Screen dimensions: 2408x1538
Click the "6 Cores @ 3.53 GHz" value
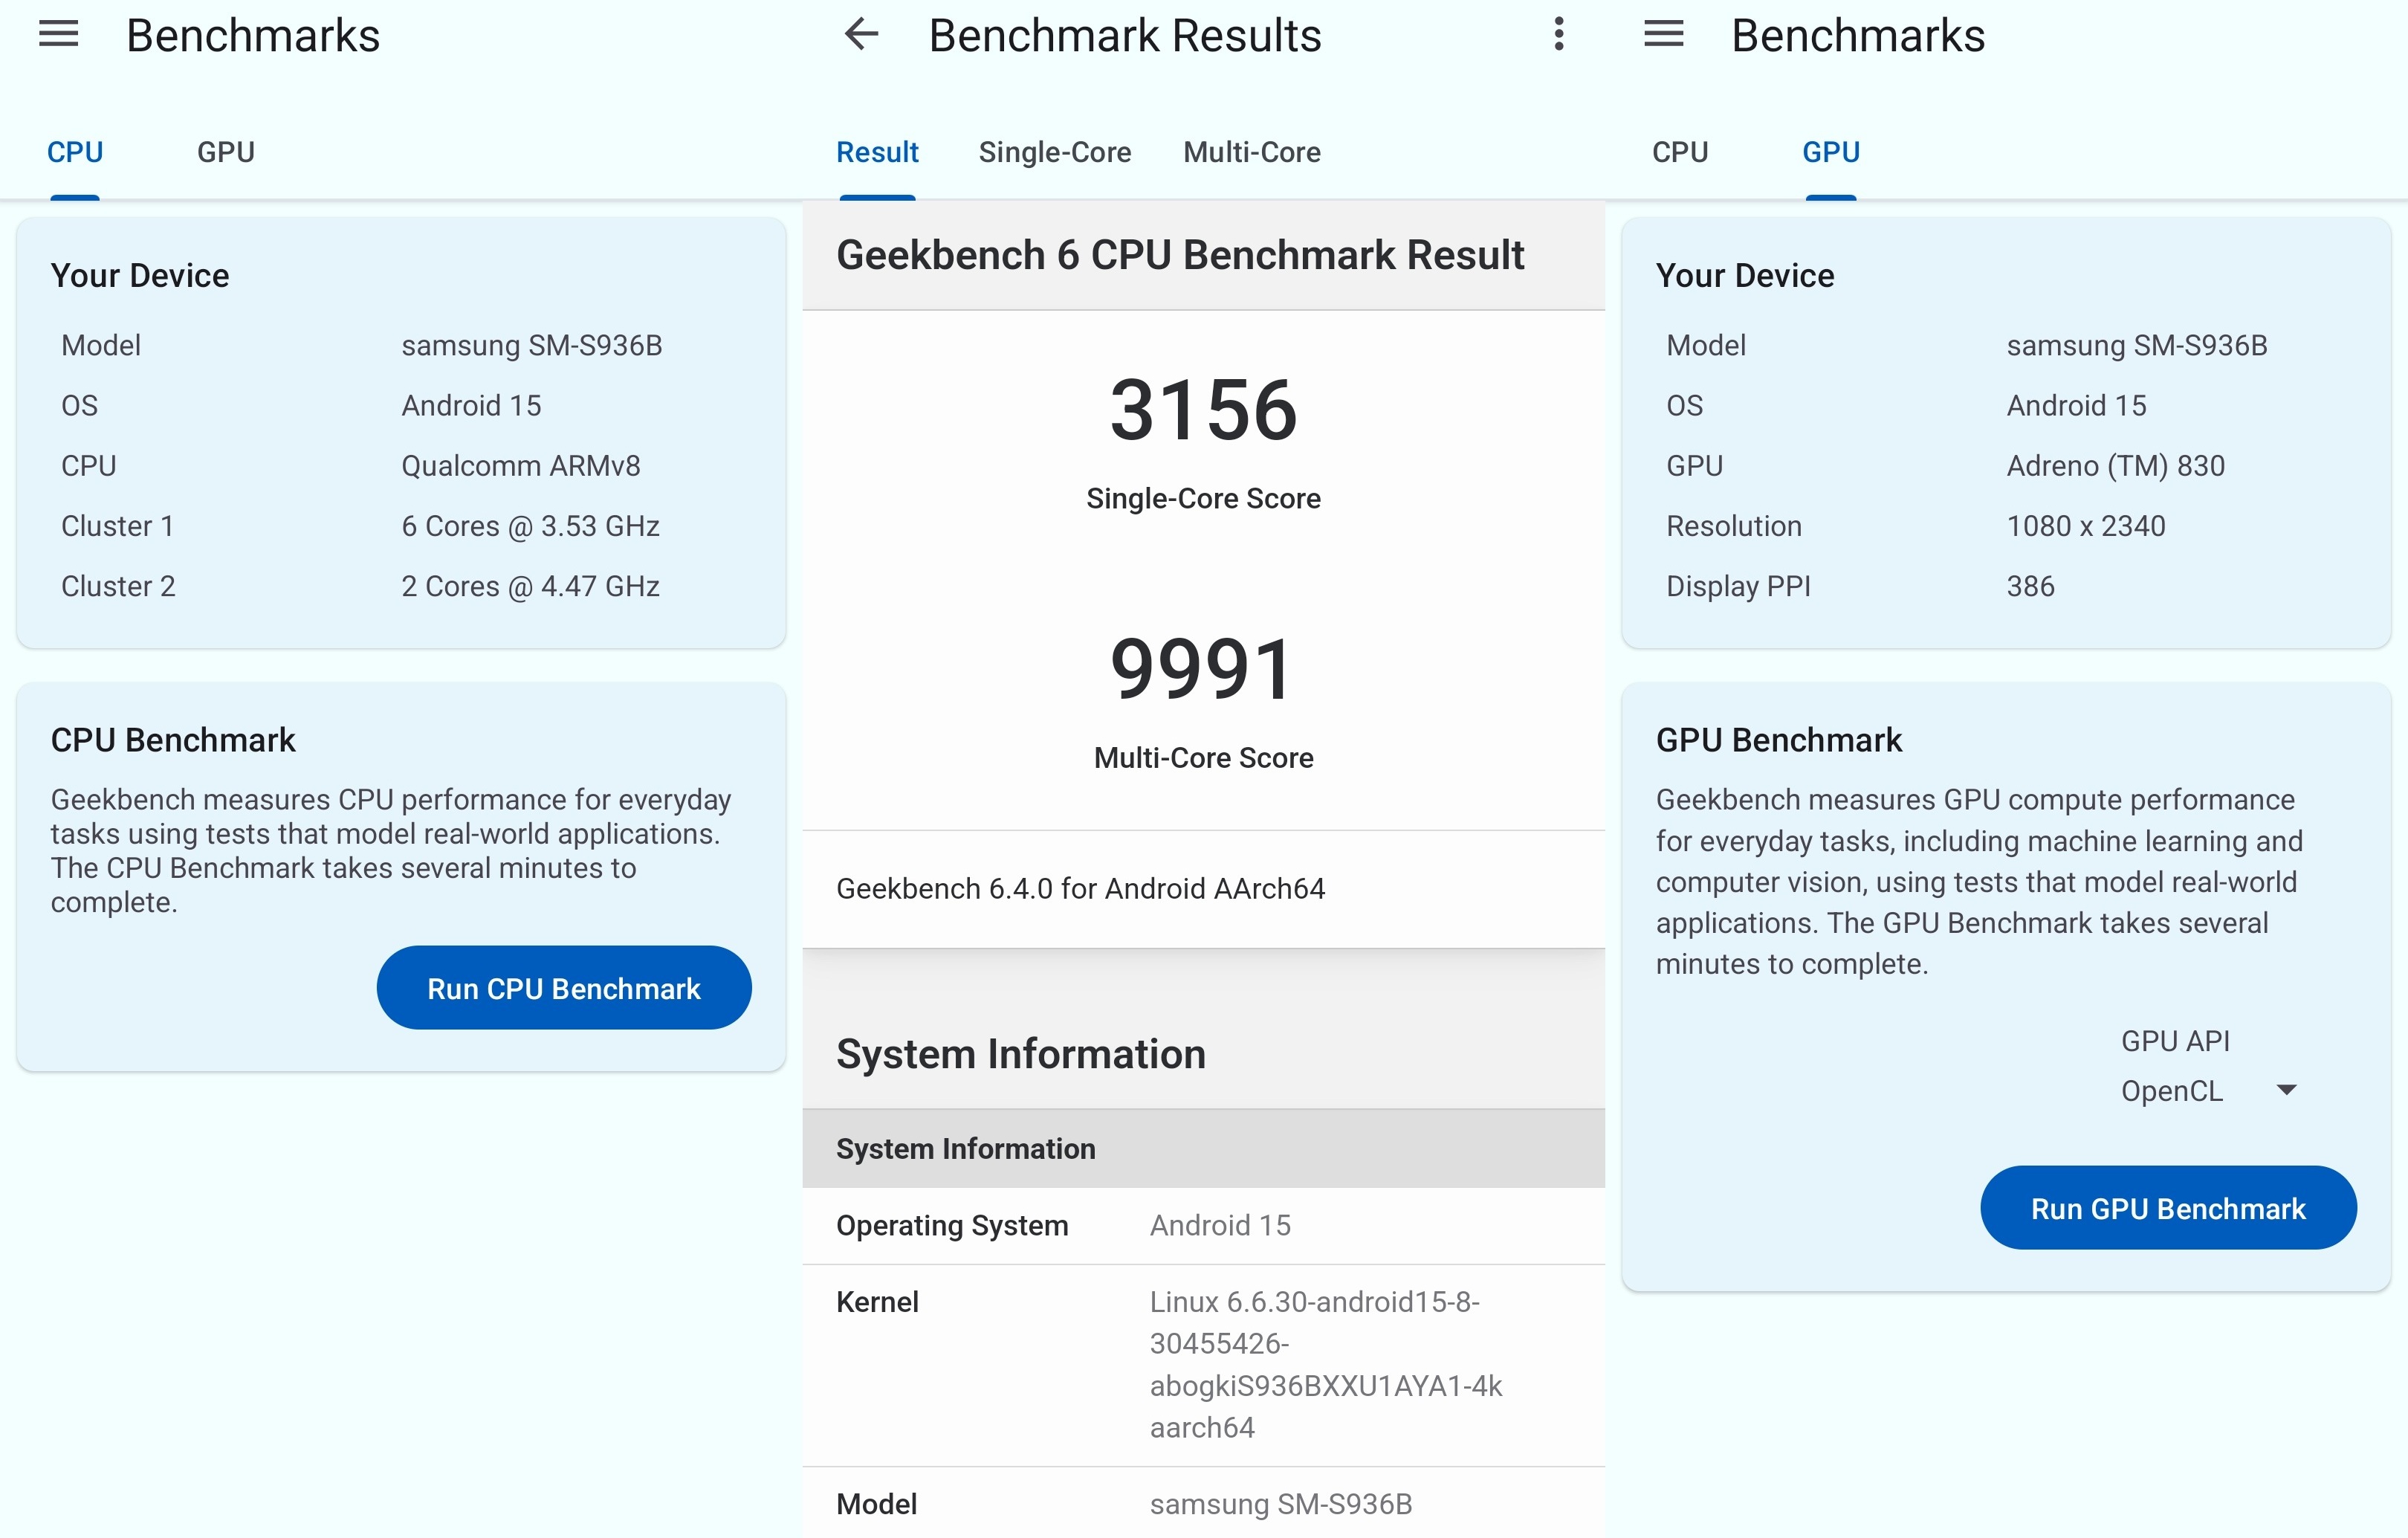point(531,526)
